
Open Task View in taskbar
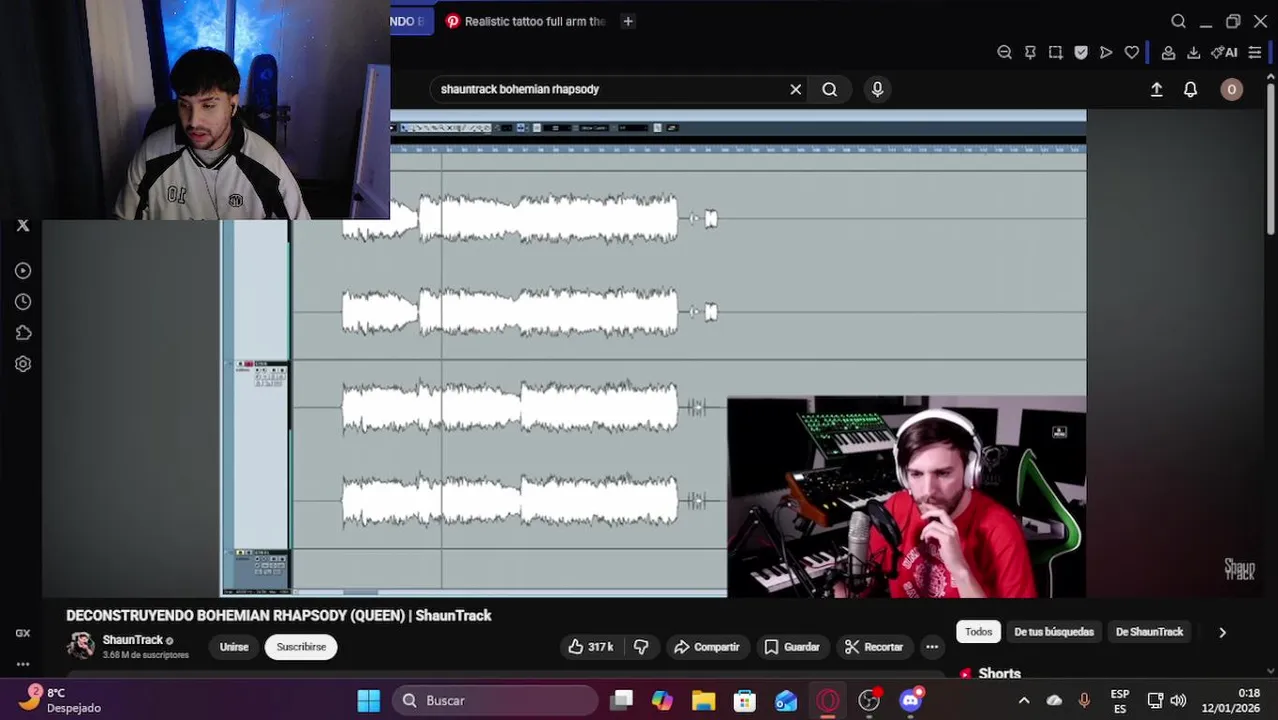(x=621, y=700)
